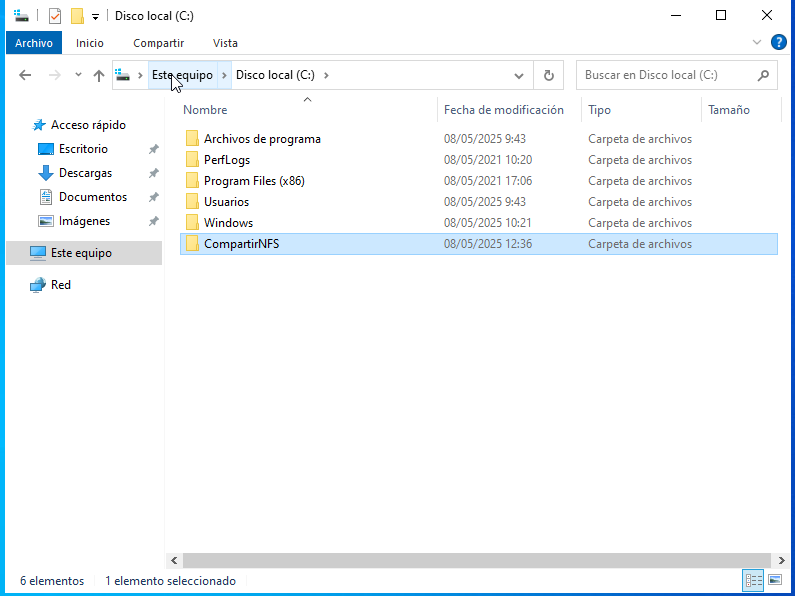Sort by Fecha de modificación column
This screenshot has width=795, height=596.
pos(504,110)
